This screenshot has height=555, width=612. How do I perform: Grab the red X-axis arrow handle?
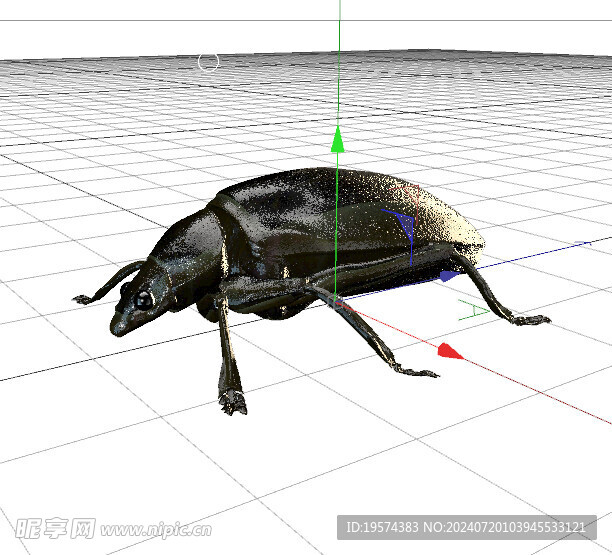[x=450, y=350]
